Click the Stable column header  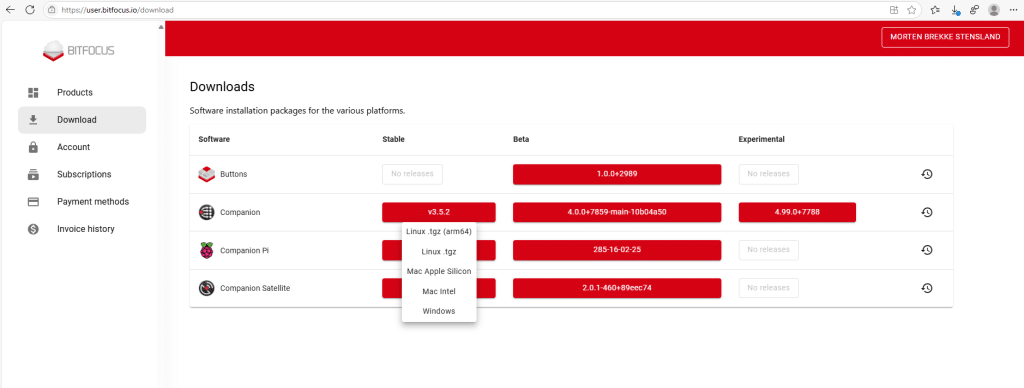pos(394,140)
